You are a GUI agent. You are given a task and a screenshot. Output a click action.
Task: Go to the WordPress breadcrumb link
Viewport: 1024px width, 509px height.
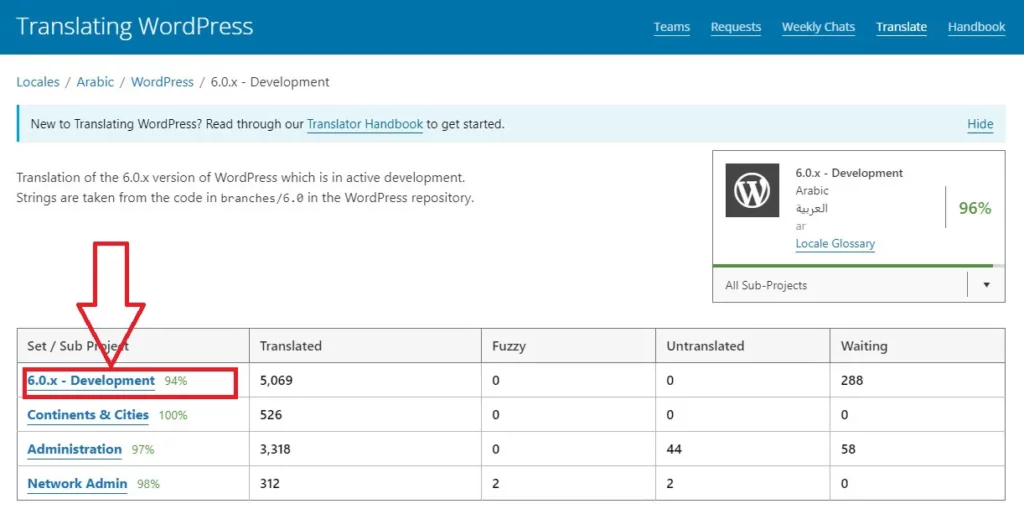click(163, 82)
